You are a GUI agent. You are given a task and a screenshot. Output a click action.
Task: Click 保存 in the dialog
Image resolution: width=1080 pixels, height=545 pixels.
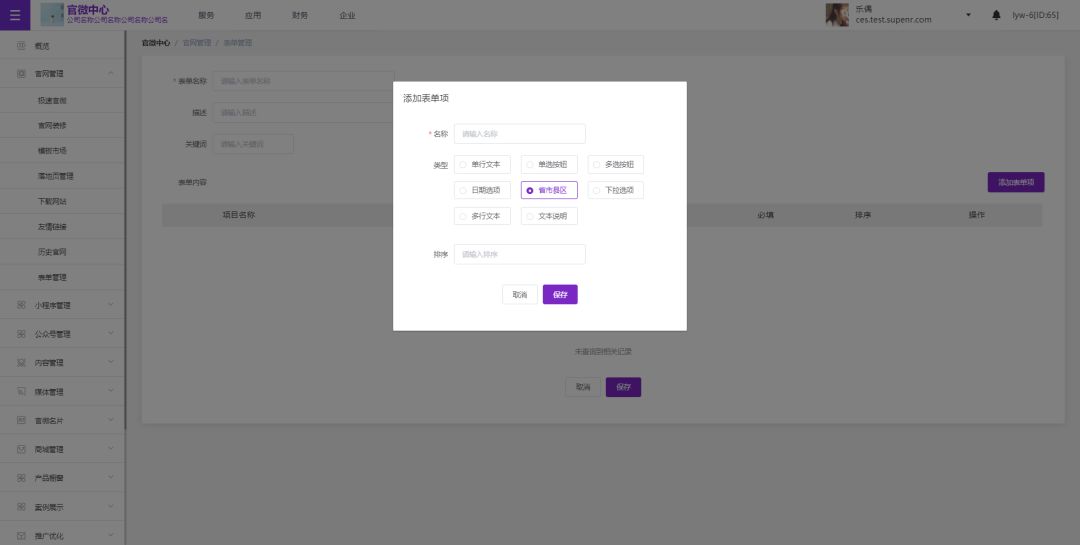(560, 295)
